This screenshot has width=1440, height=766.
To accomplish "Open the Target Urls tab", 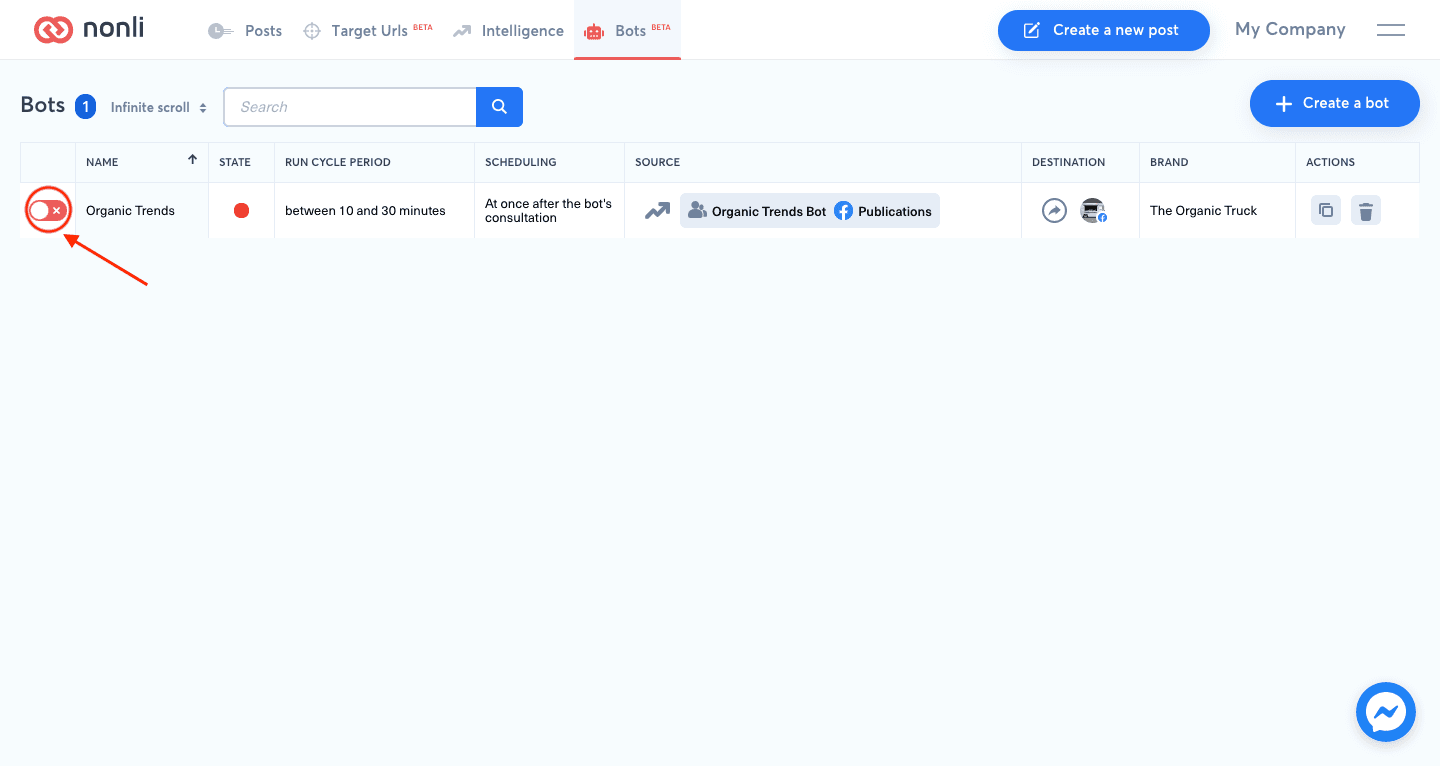I will [368, 31].
